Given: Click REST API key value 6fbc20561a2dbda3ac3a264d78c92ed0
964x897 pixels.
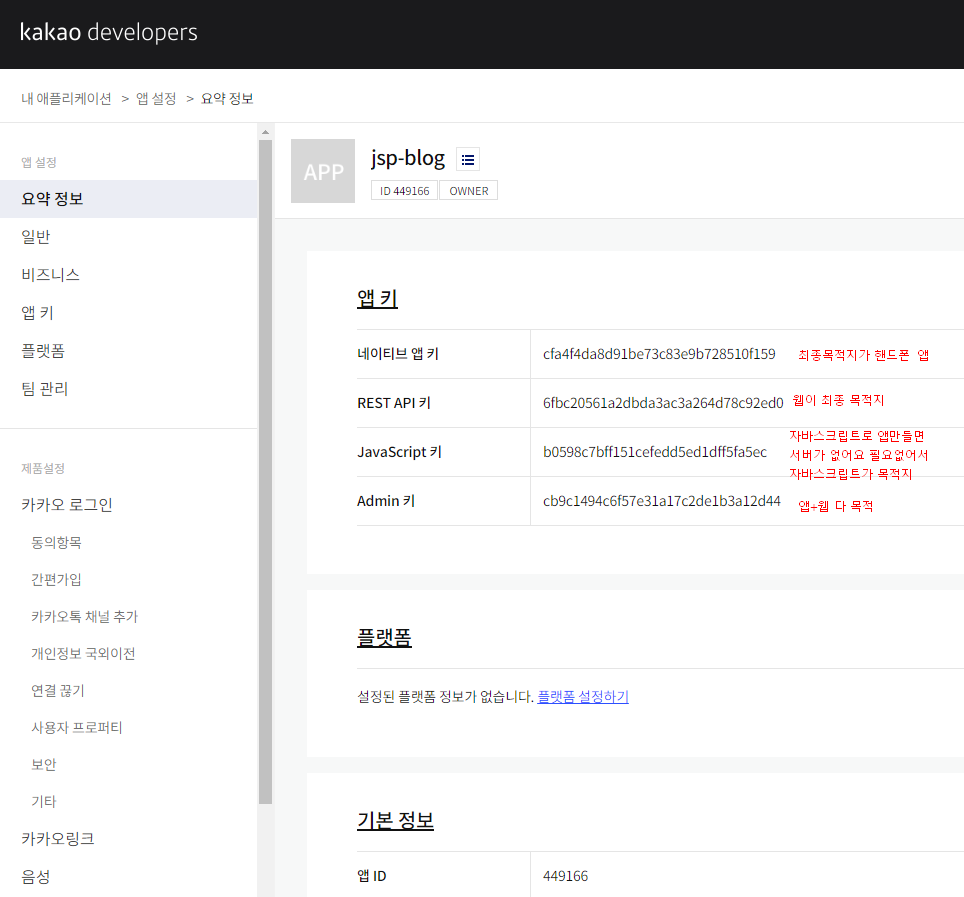Looking at the screenshot, I should (663, 403).
